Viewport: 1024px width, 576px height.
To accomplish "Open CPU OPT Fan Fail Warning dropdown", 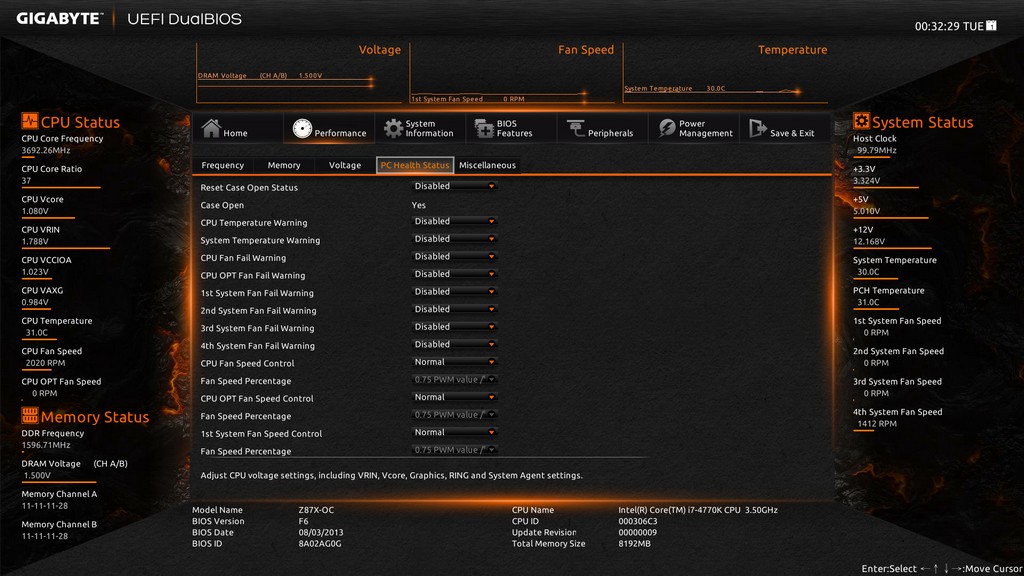I will coord(455,274).
